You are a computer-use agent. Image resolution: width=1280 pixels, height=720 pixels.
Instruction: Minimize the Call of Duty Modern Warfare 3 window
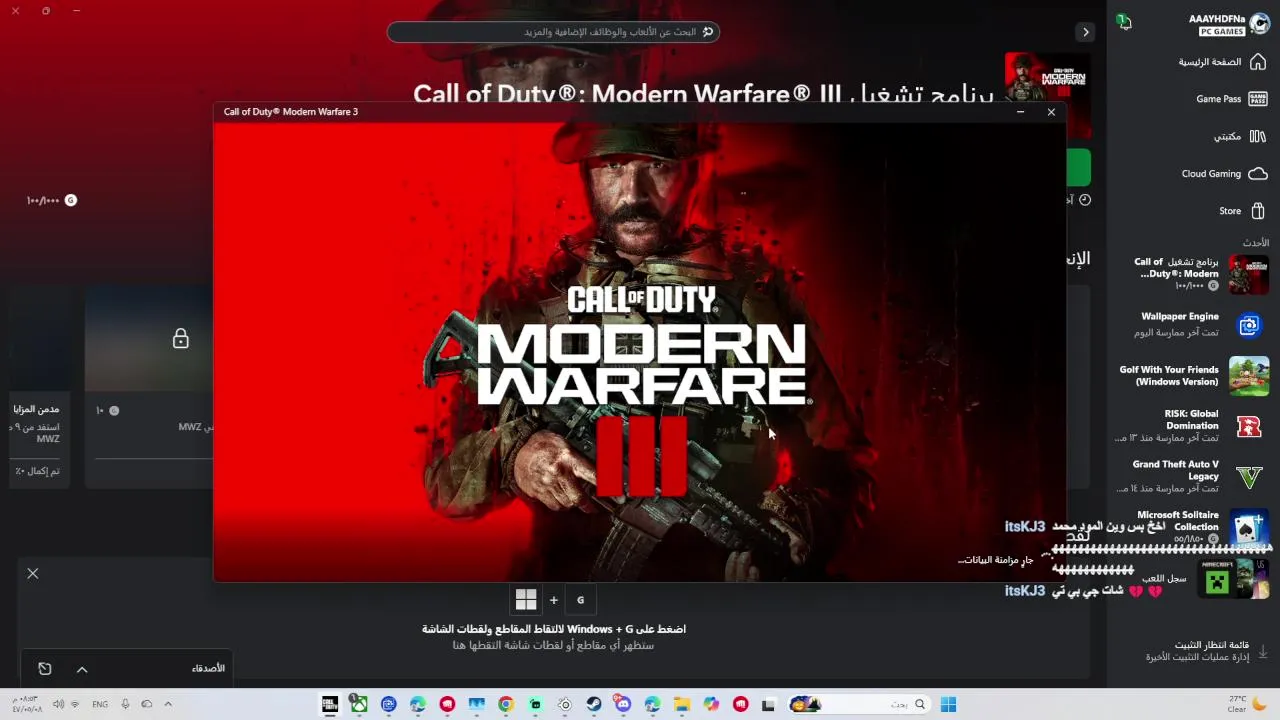(x=1020, y=112)
